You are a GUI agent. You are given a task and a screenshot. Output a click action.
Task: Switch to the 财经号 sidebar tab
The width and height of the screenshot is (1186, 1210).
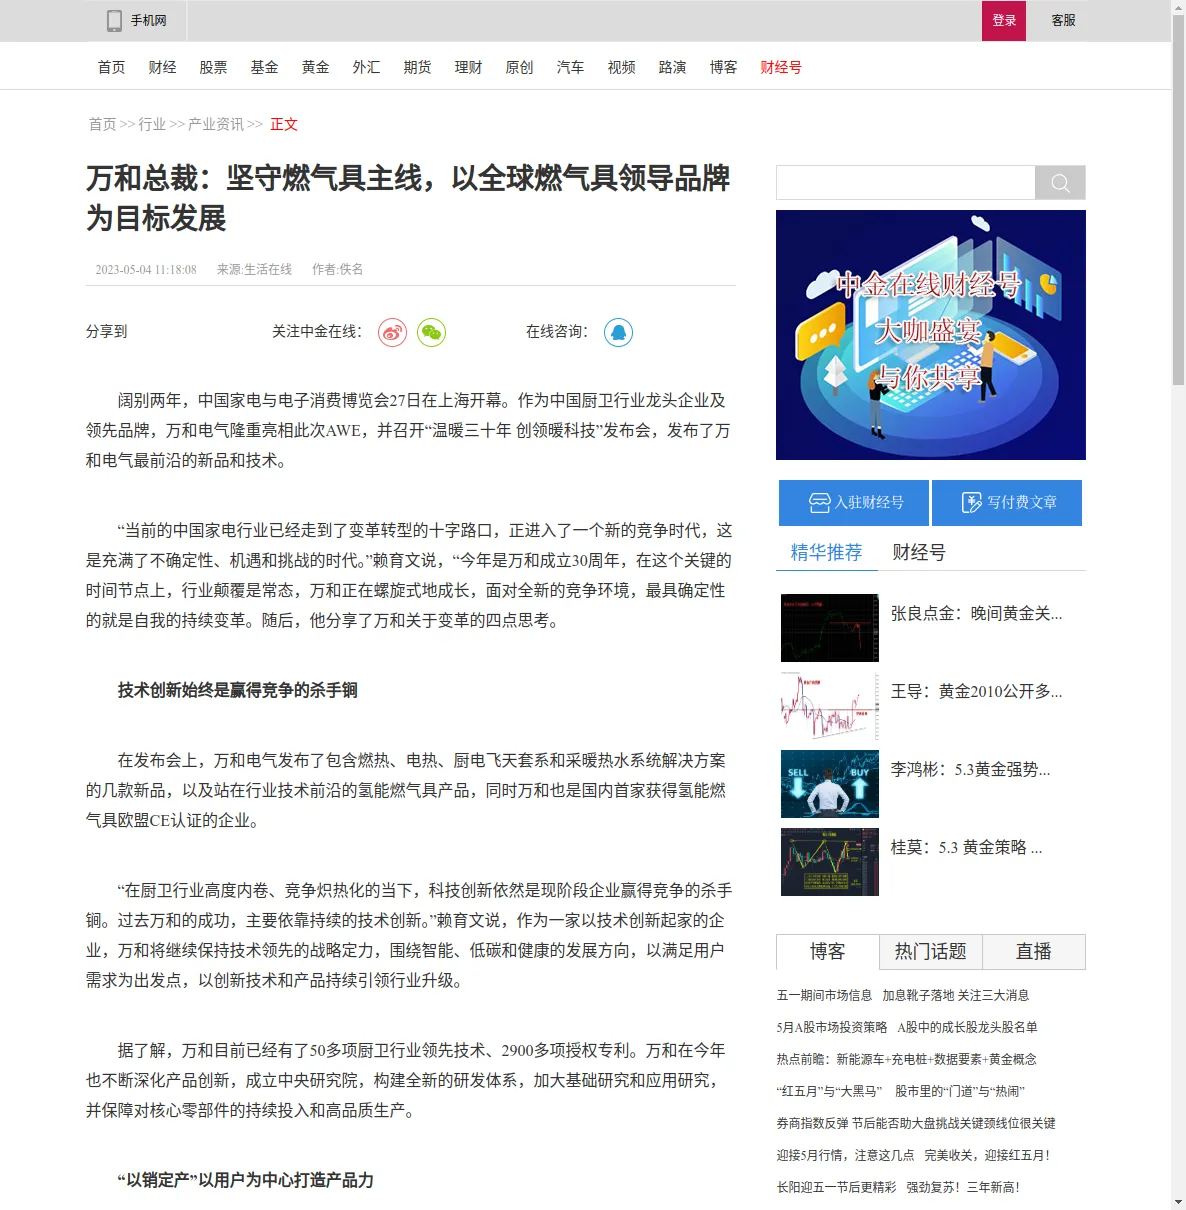click(x=919, y=553)
